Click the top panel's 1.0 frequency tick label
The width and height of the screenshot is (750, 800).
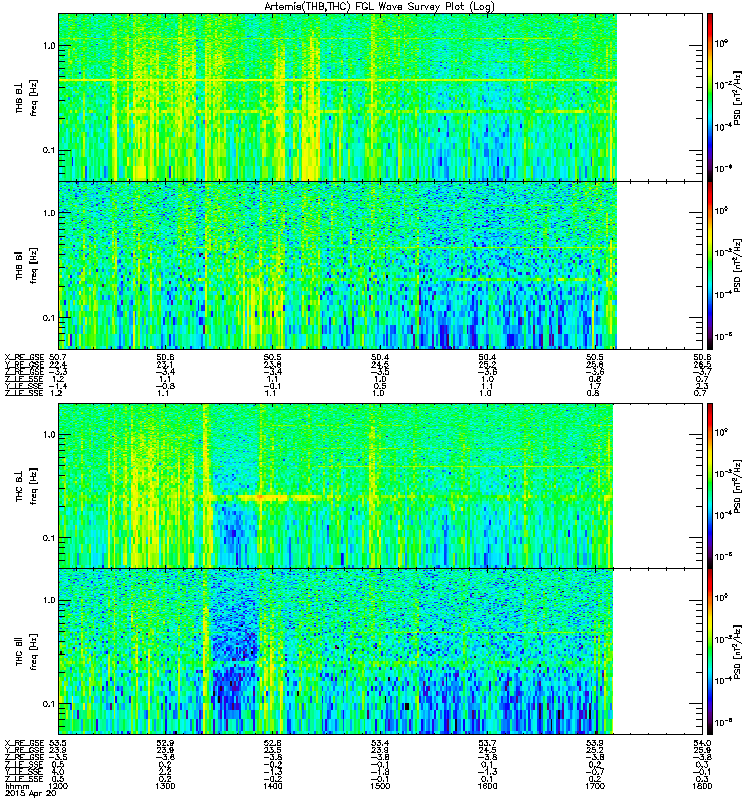(x=49, y=45)
